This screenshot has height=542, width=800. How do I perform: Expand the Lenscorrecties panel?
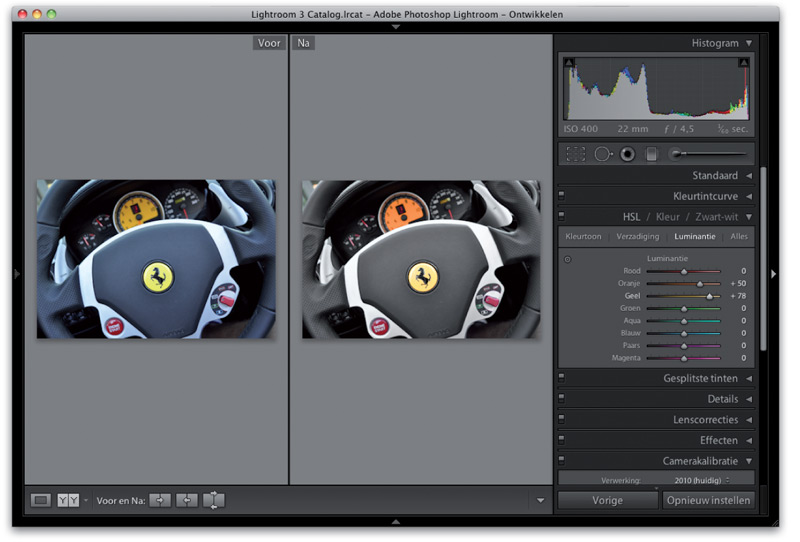click(749, 420)
